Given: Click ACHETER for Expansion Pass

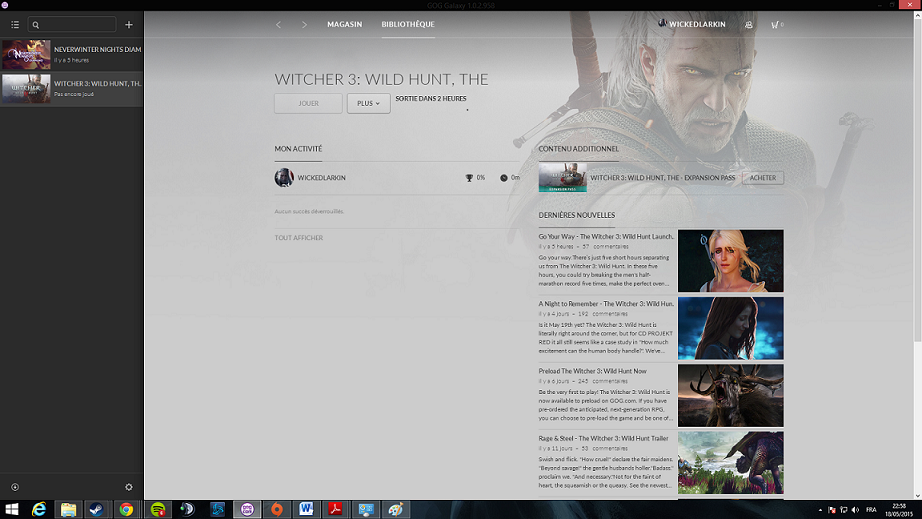Looking at the screenshot, I should tap(763, 178).
